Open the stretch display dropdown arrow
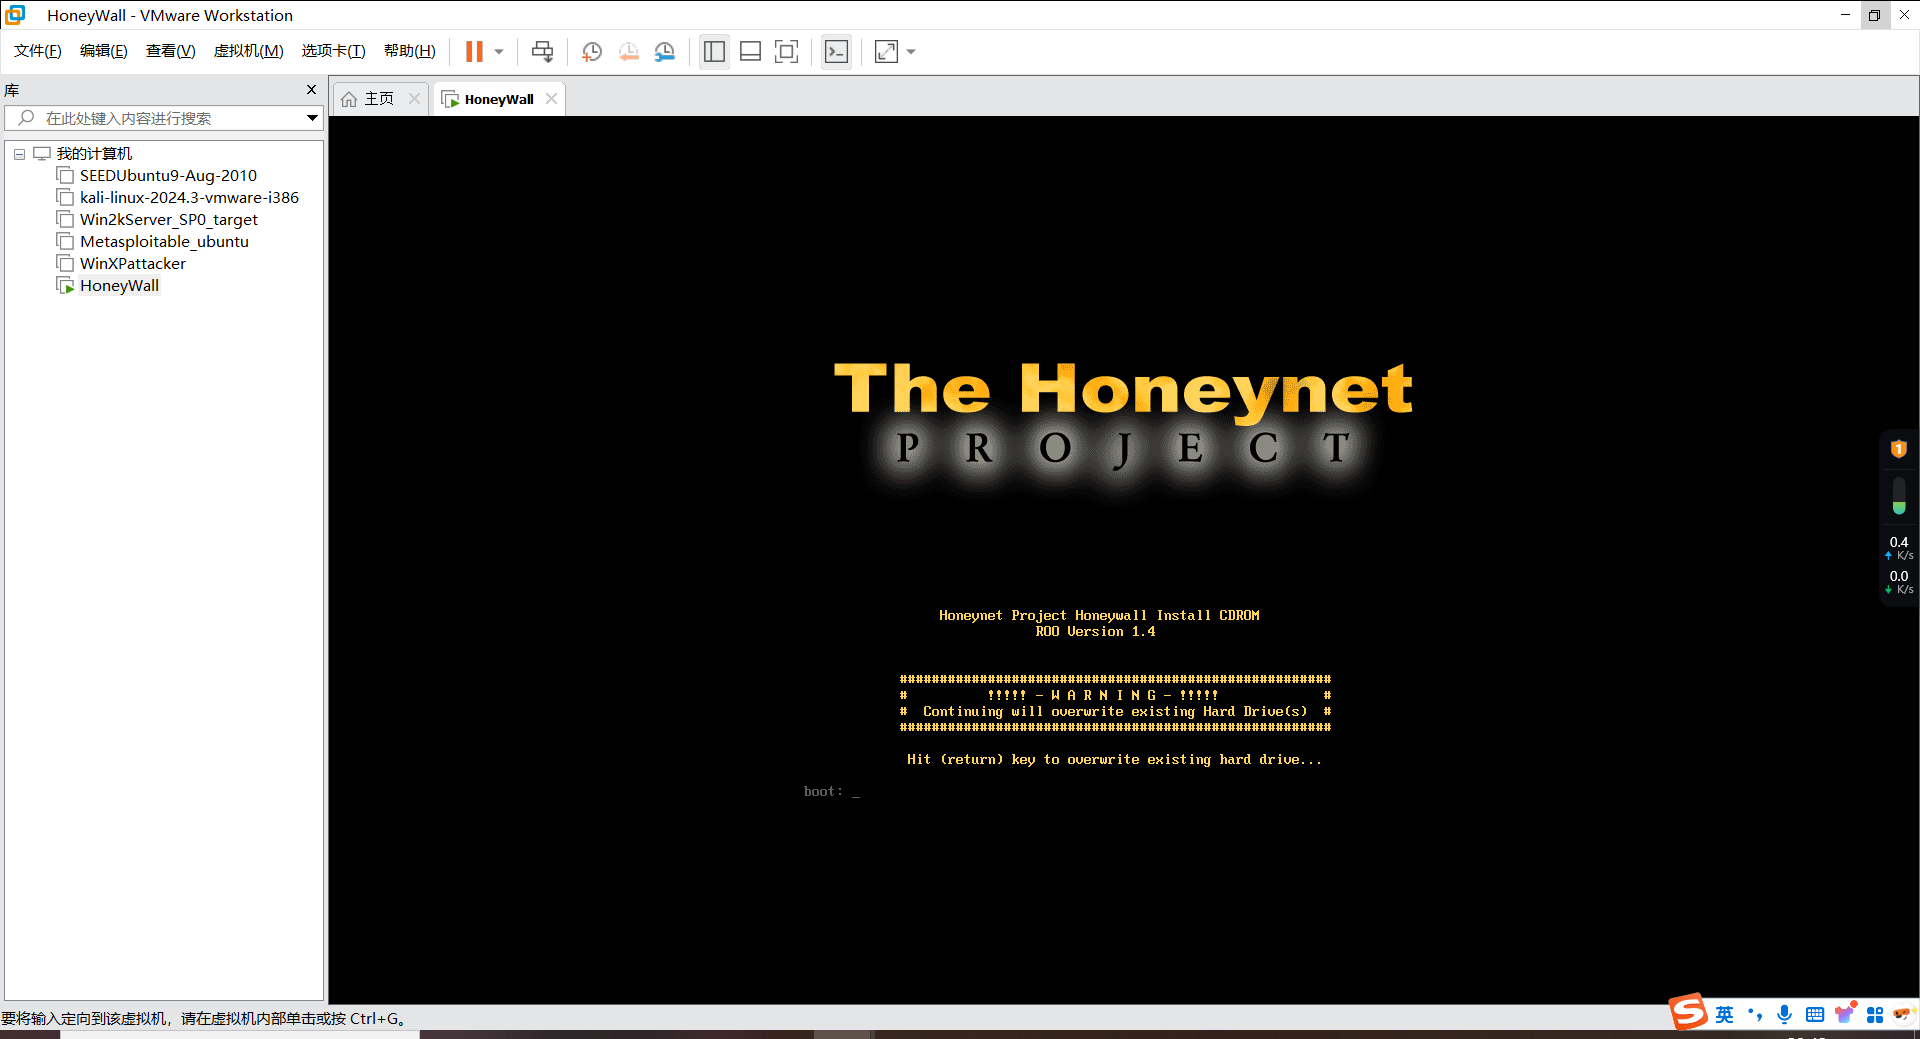 point(911,51)
